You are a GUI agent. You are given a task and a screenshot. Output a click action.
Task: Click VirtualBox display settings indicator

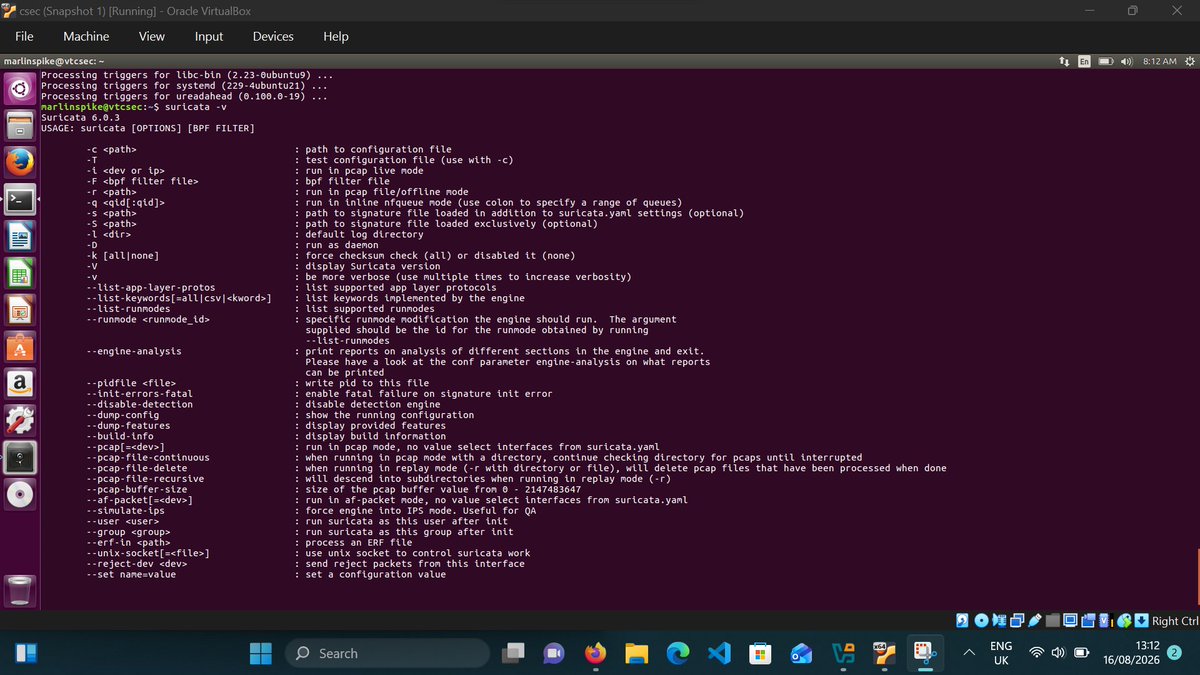pyautogui.click(x=1070, y=621)
